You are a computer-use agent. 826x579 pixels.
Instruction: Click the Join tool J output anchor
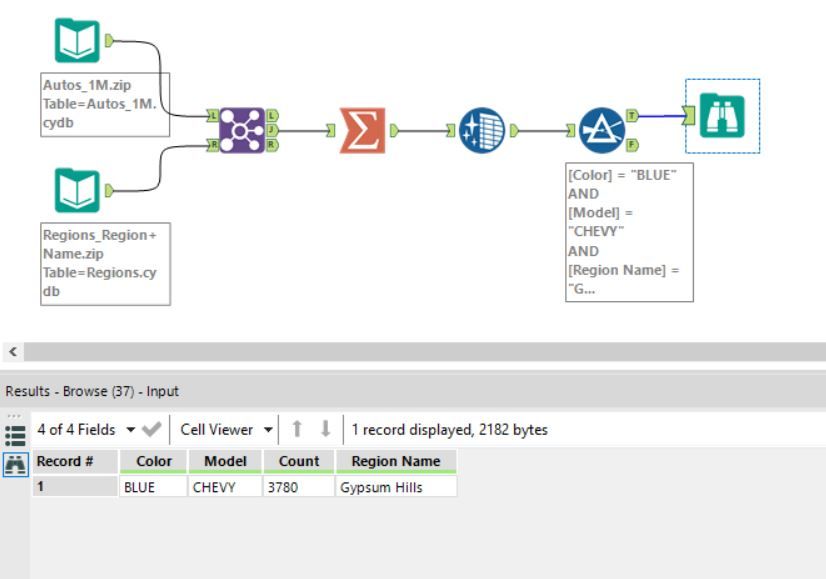pos(272,130)
